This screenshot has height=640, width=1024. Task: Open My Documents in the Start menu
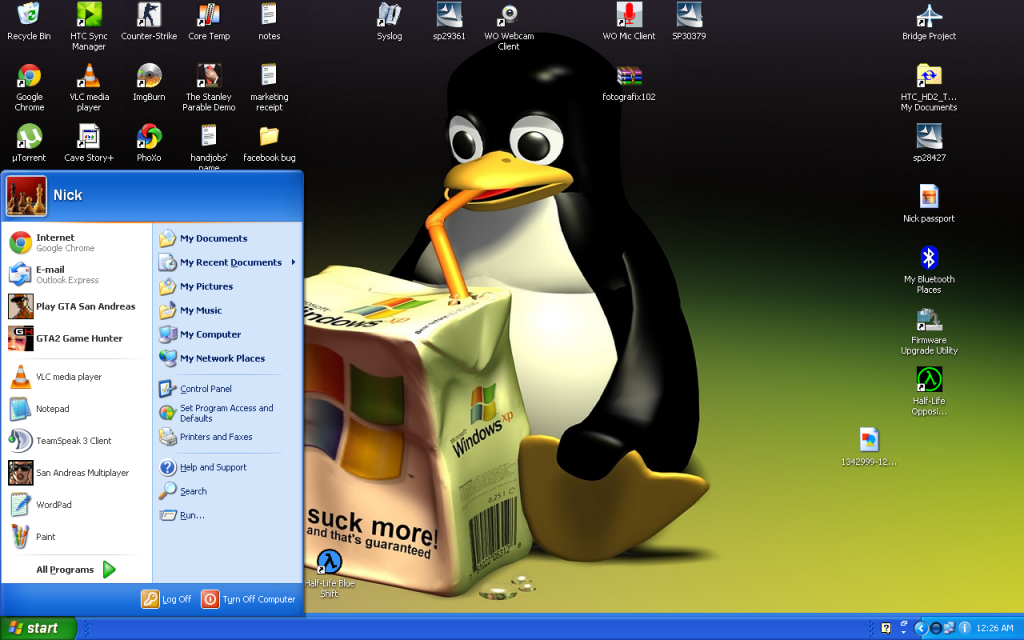coord(227,238)
